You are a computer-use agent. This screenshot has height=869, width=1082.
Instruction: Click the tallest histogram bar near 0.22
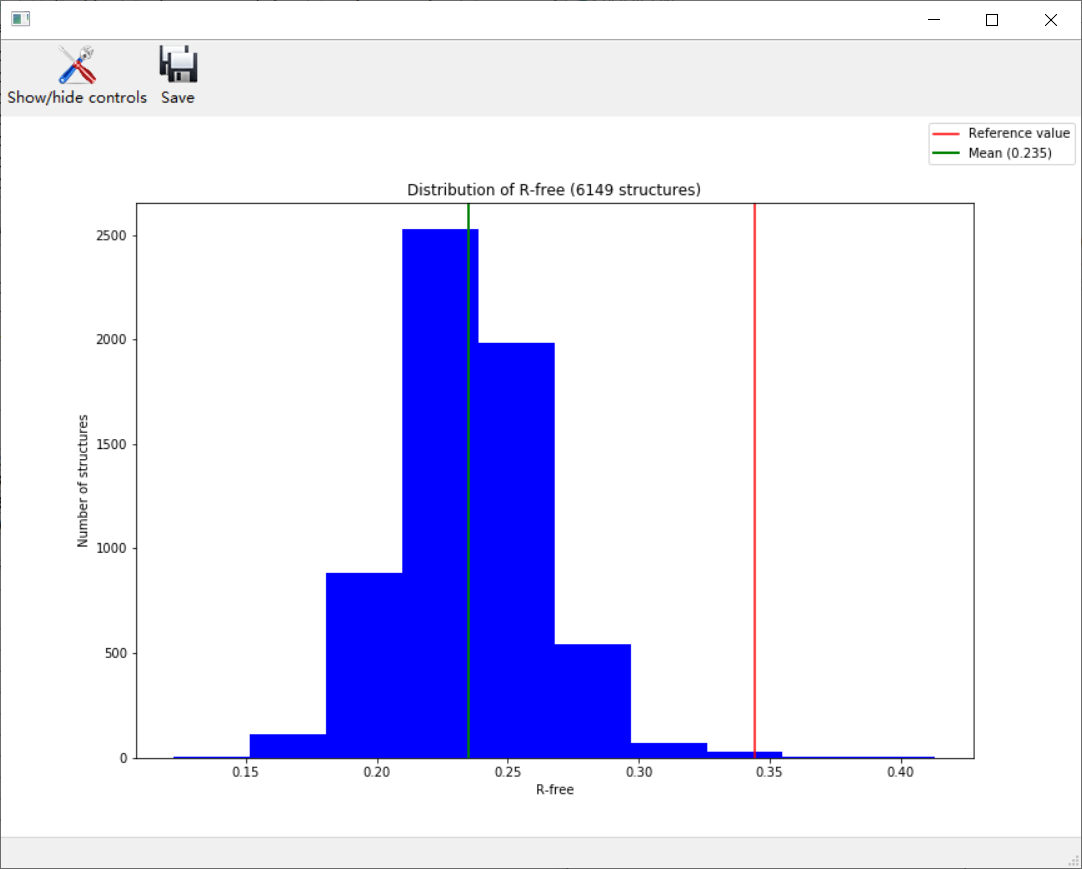click(x=440, y=493)
